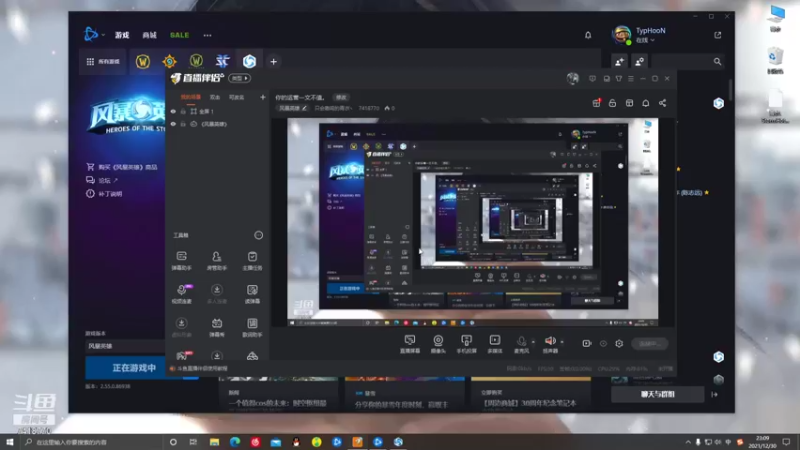Open the 读弹幕 tool icon
Viewport: 800px width, 450px height.
tap(252, 294)
